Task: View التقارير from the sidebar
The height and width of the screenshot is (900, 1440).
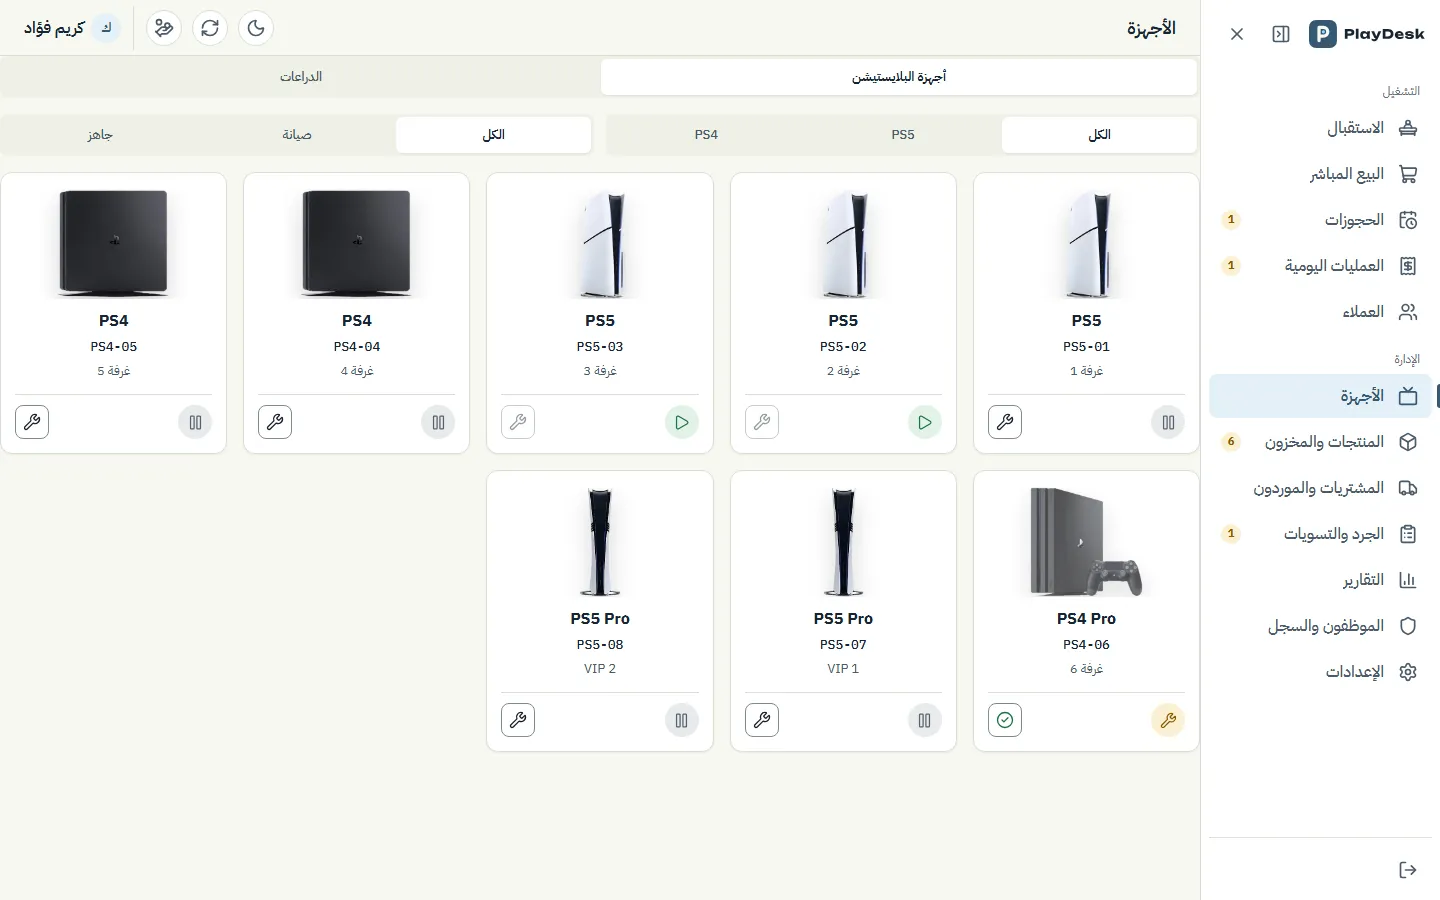Action: [1320, 580]
